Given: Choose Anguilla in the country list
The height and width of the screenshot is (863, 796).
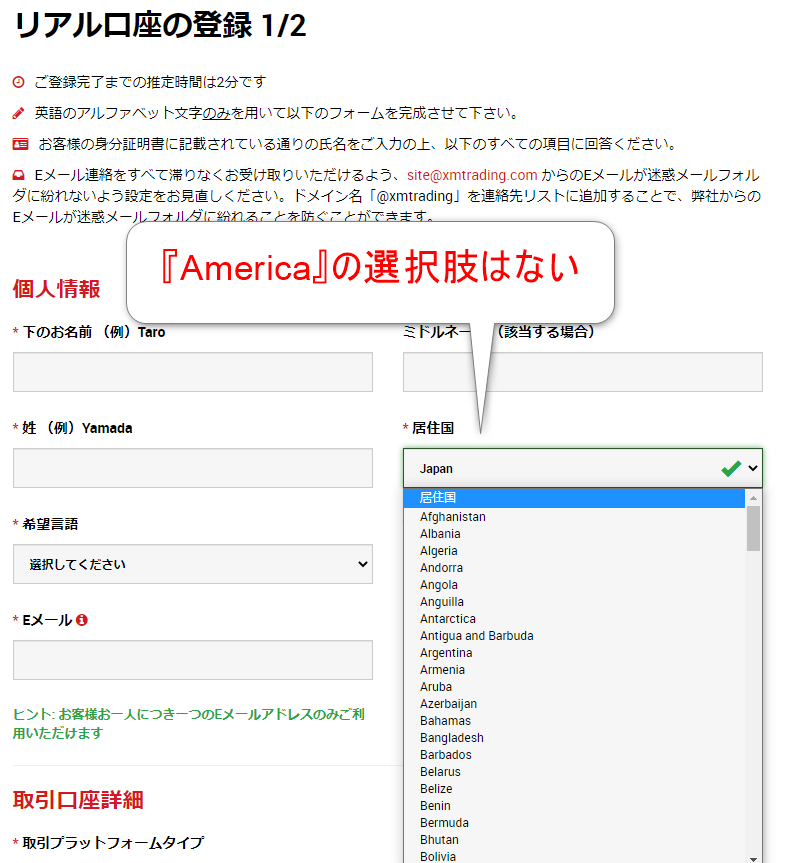Looking at the screenshot, I should (574, 602).
